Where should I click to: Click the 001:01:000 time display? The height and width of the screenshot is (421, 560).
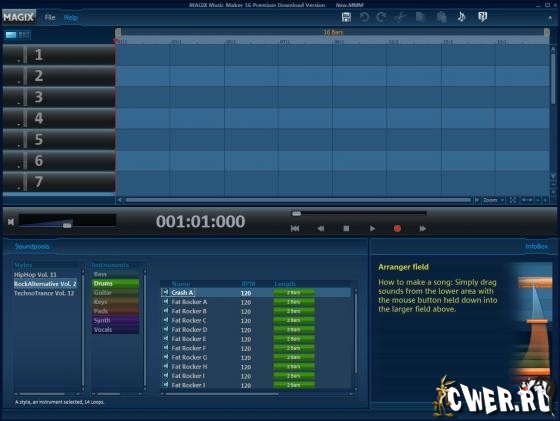tap(200, 221)
